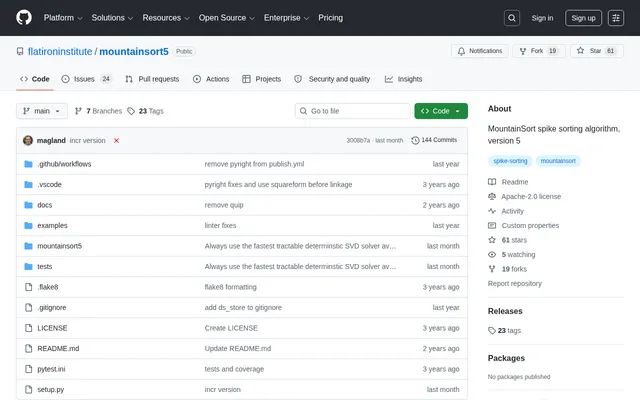Screen dimensions: 640x400
Task: Open the main branch dropdown
Action: pyautogui.click(x=42, y=111)
